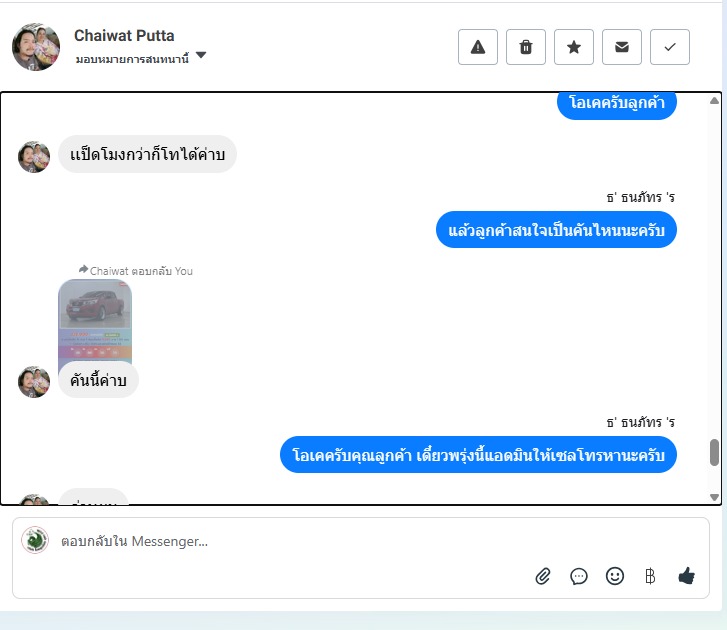The image size is (727, 630).
Task: Delete conversation using trash icon
Action: (526, 47)
